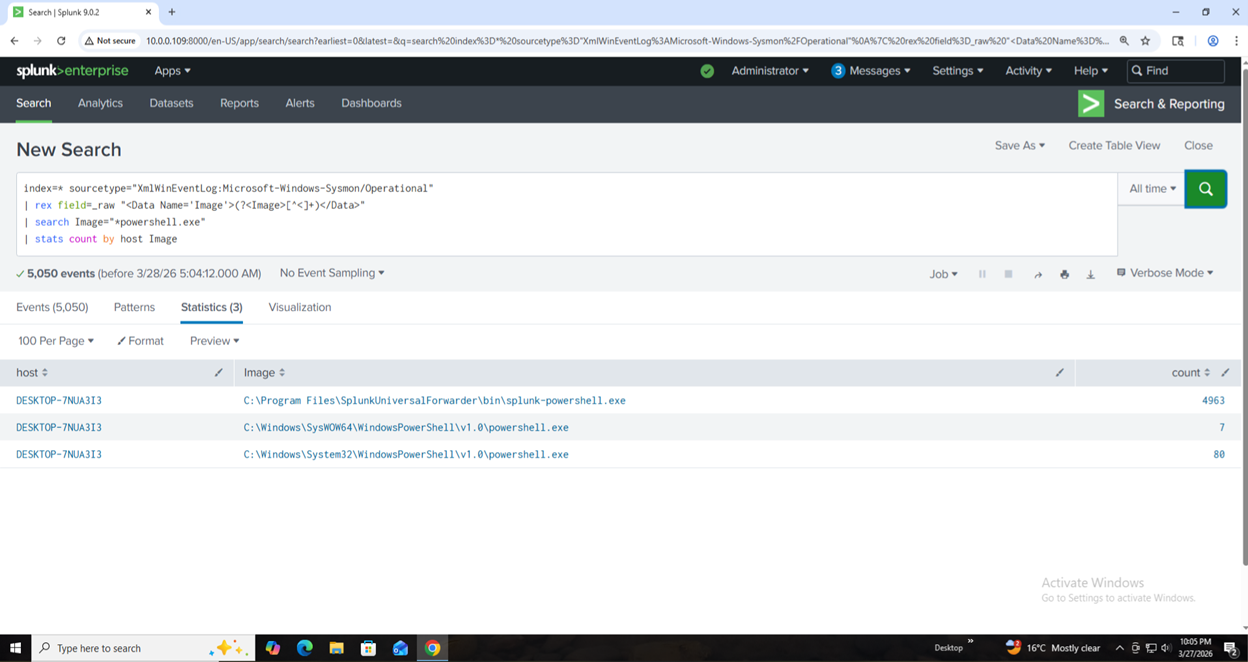Open the Job dropdown
Viewport: 1248px width, 662px height.
point(941,273)
